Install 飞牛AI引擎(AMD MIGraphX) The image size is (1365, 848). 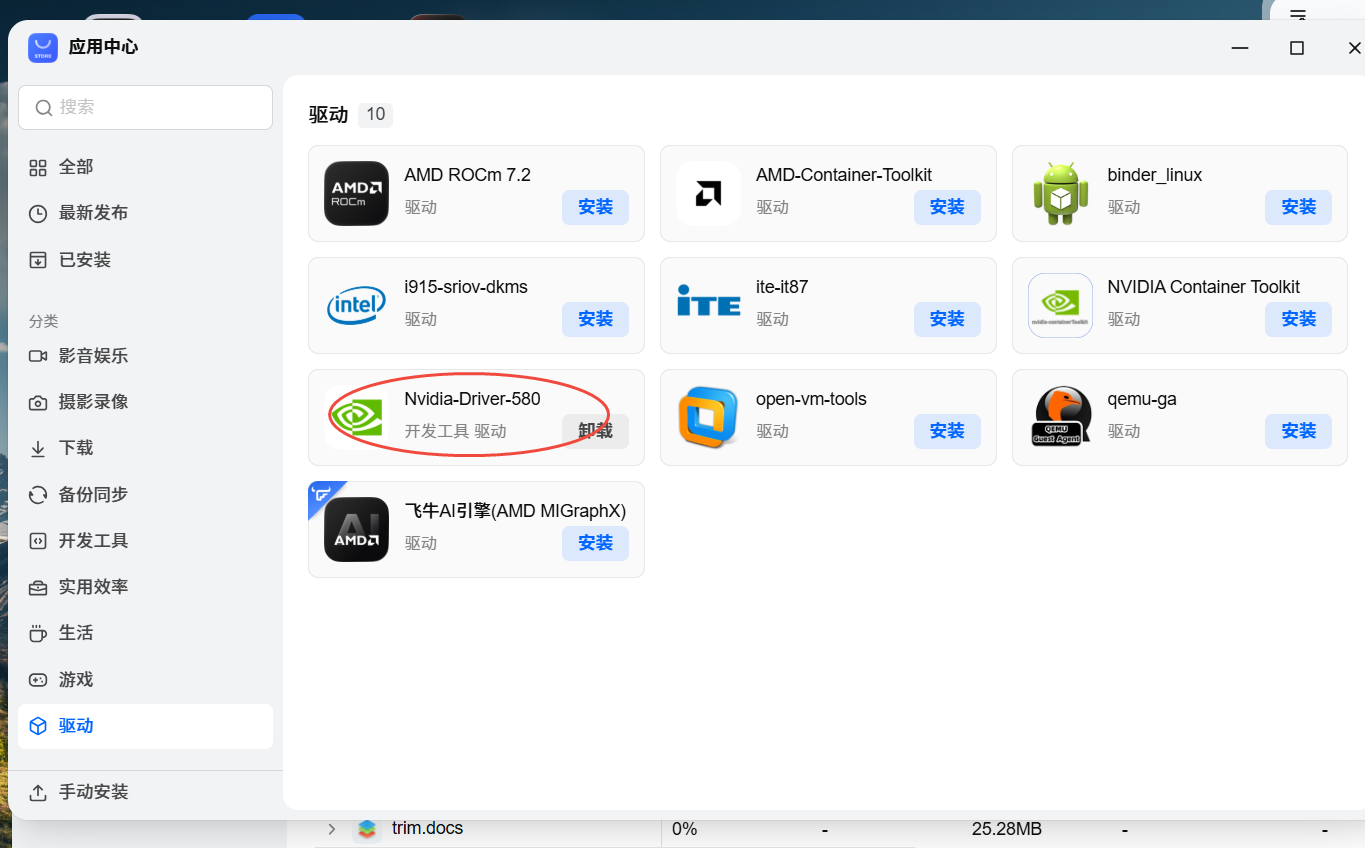(595, 543)
